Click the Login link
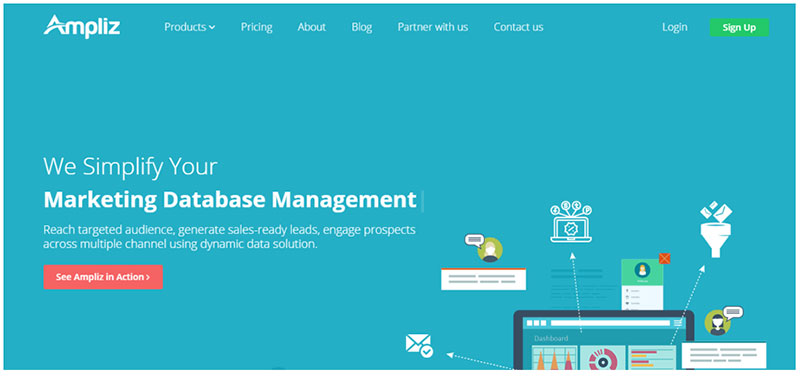Viewport: 800px width, 376px height. point(674,27)
